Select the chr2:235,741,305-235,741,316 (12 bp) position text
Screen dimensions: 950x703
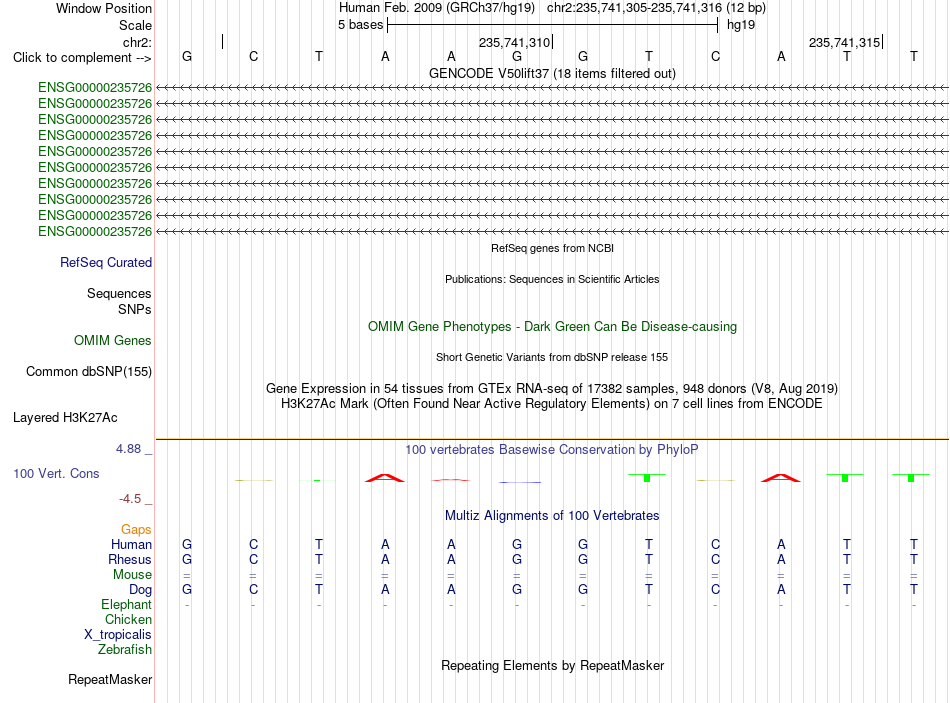click(656, 8)
